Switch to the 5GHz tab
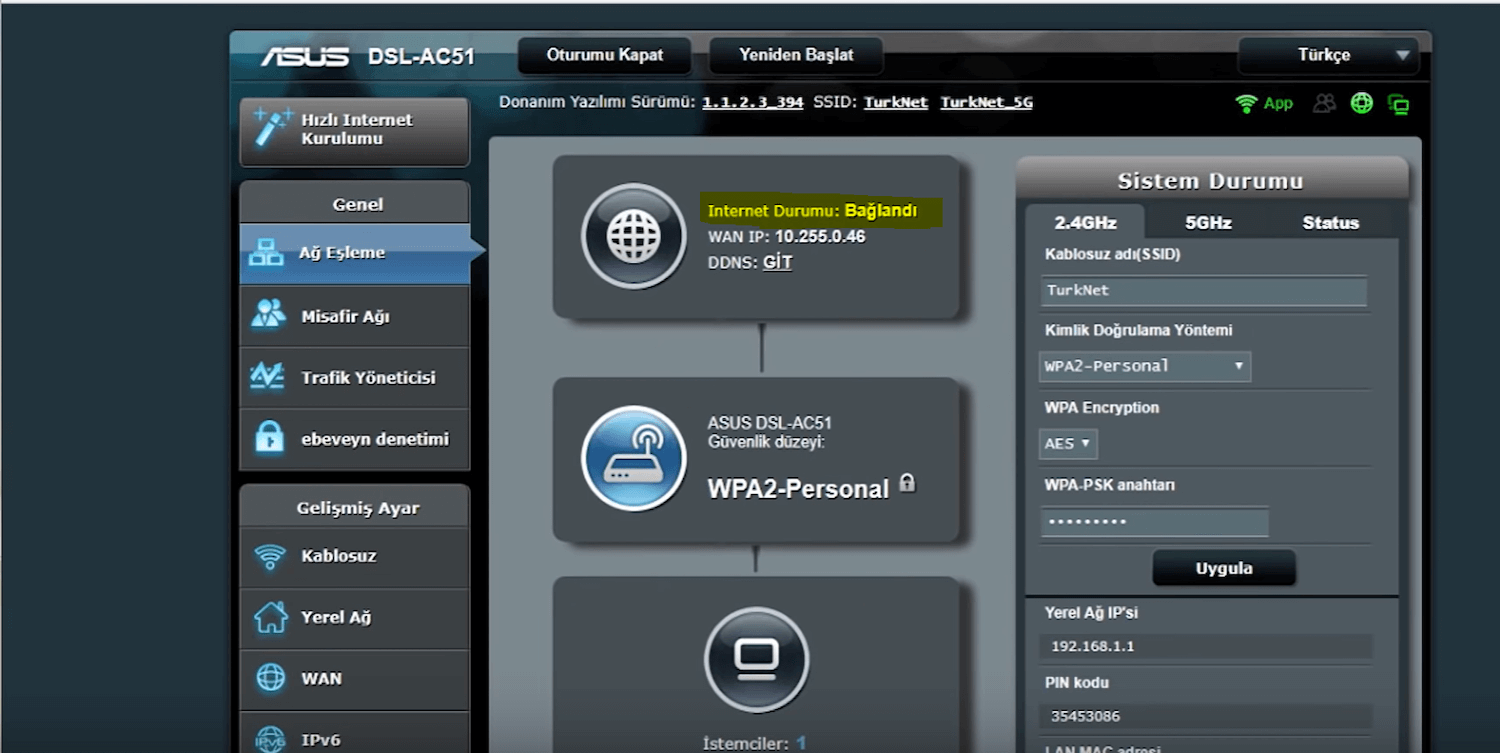The image size is (1500, 753). (x=1207, y=223)
